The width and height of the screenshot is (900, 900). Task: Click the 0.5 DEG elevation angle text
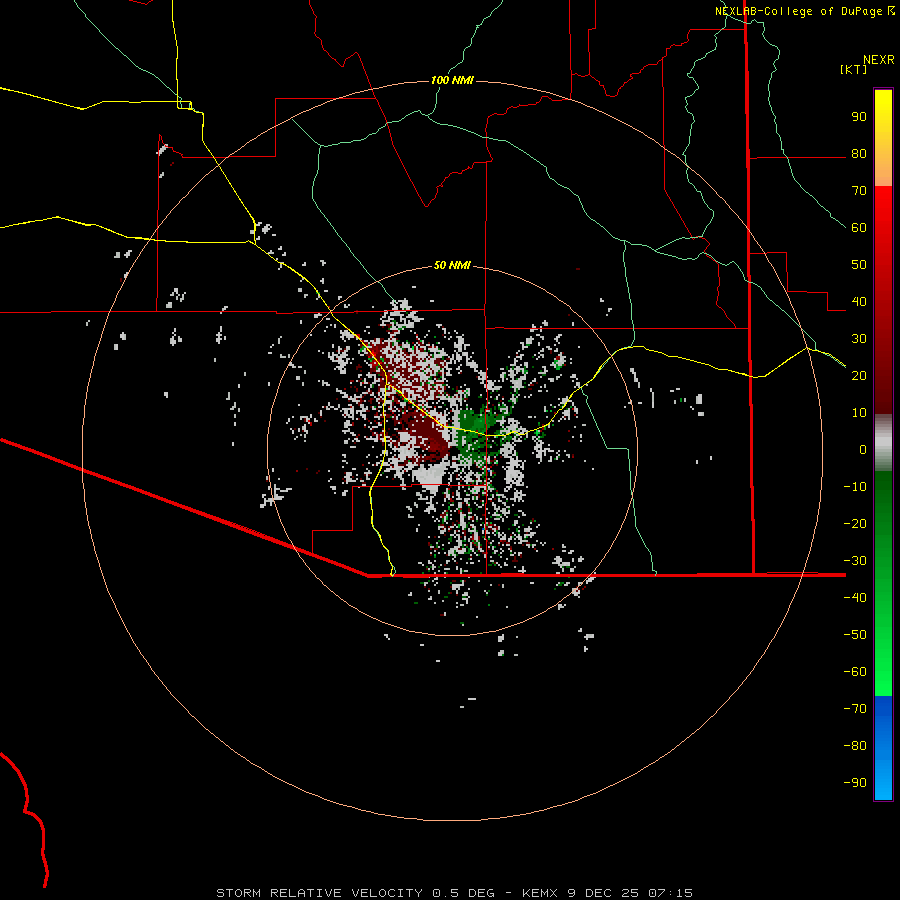(x=463, y=893)
